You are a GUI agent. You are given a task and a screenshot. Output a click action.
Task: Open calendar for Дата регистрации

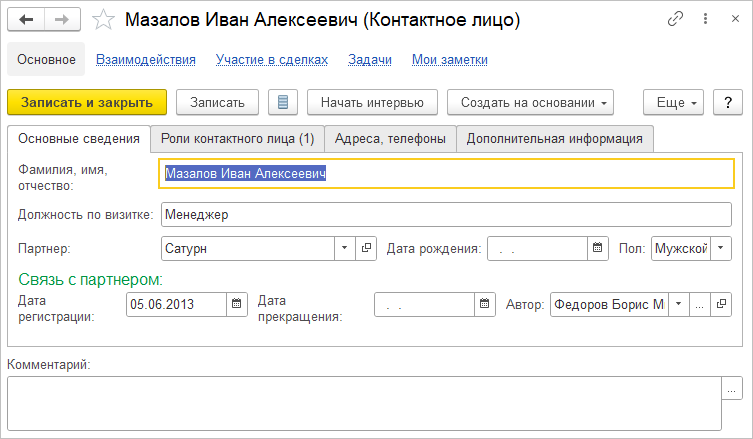[x=237, y=304]
